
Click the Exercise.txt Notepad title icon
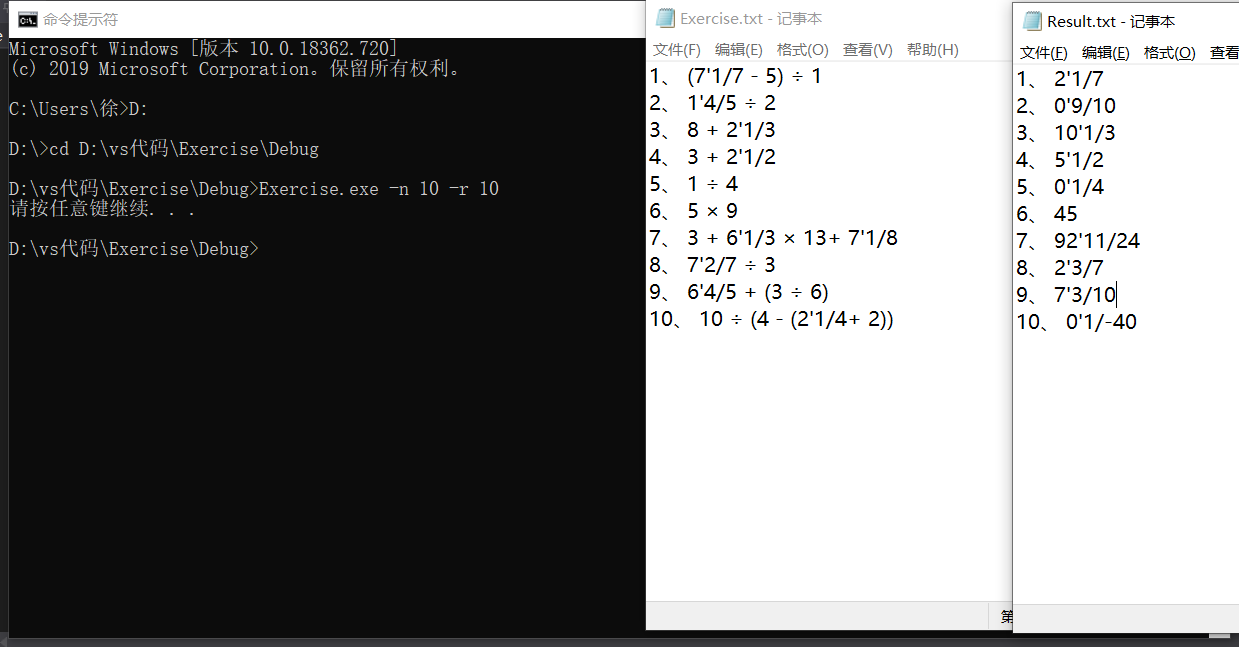(664, 18)
